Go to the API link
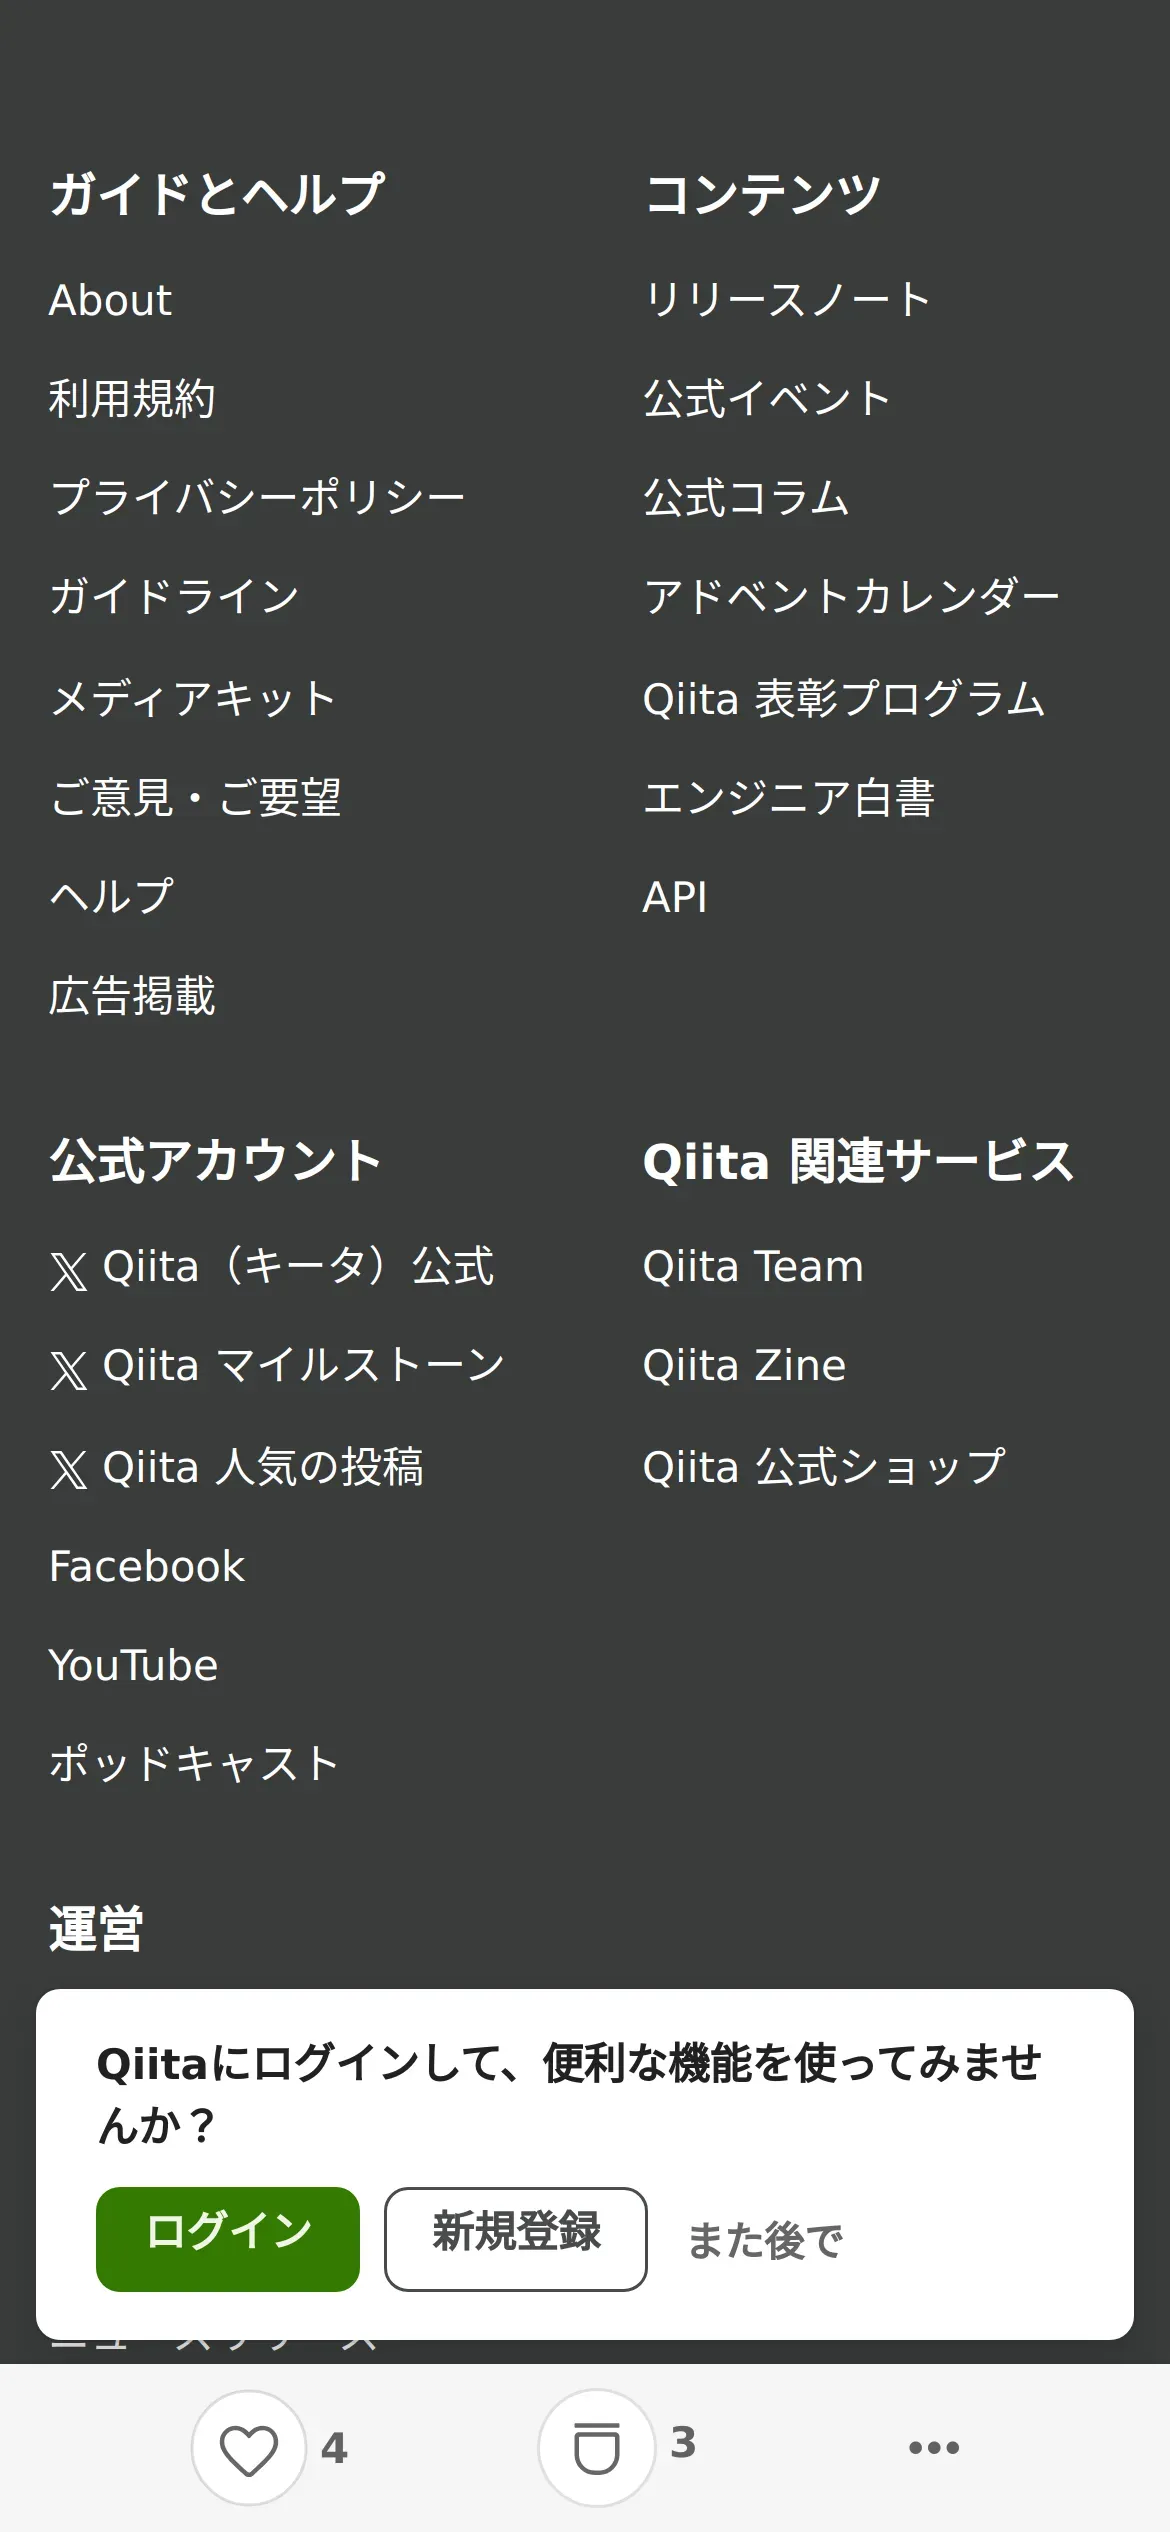Screen dimensions: 1170x2532 tap(675, 897)
